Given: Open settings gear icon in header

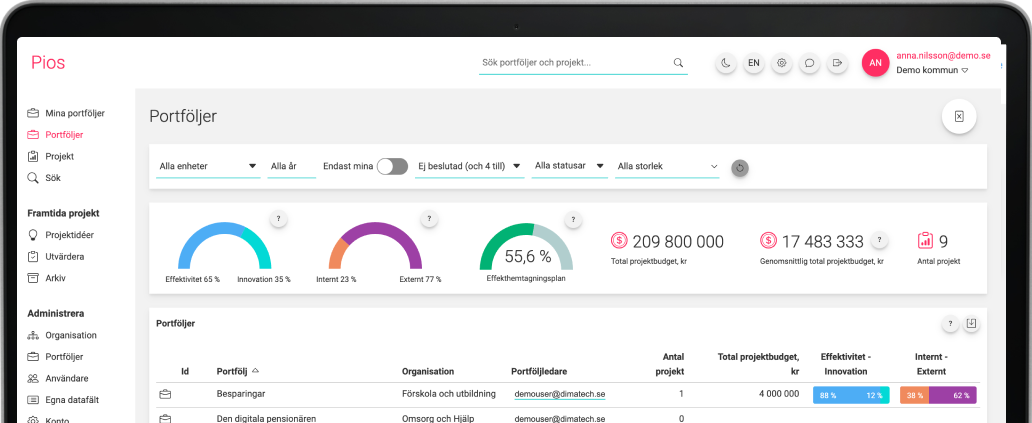Looking at the screenshot, I should tap(782, 63).
